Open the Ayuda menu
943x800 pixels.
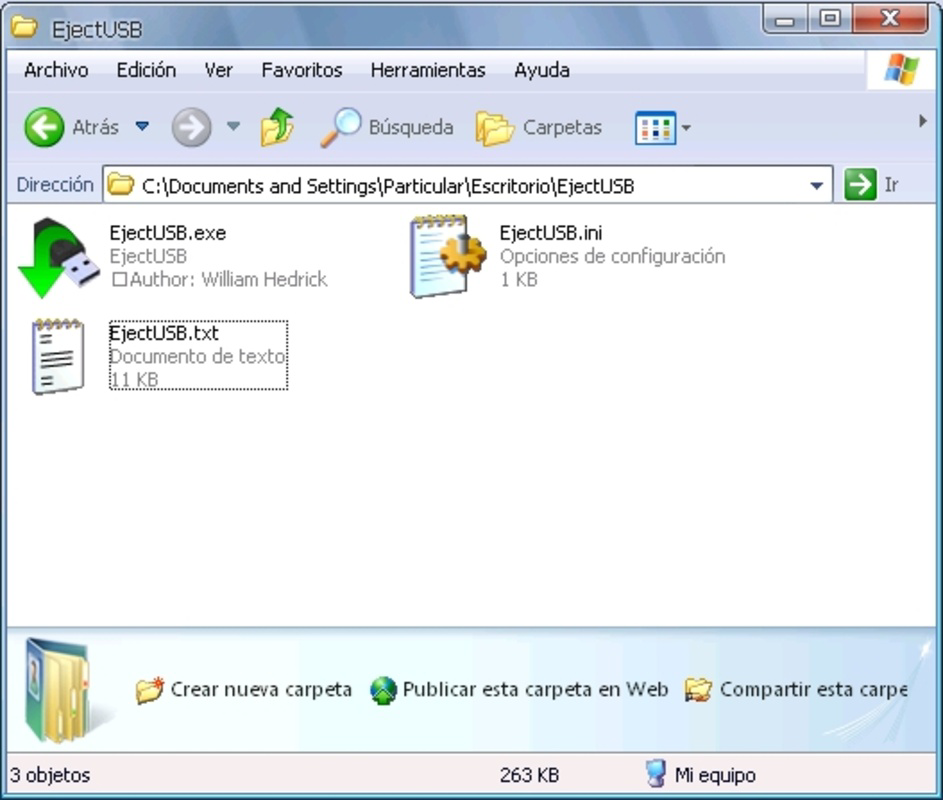542,70
